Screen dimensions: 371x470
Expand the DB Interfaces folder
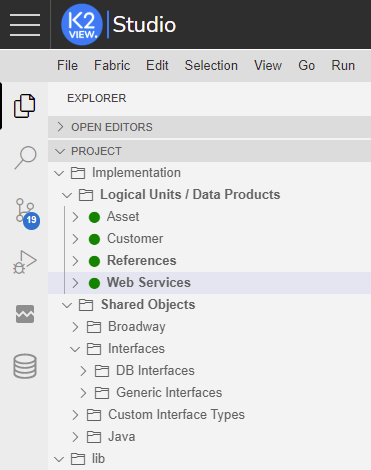83,371
